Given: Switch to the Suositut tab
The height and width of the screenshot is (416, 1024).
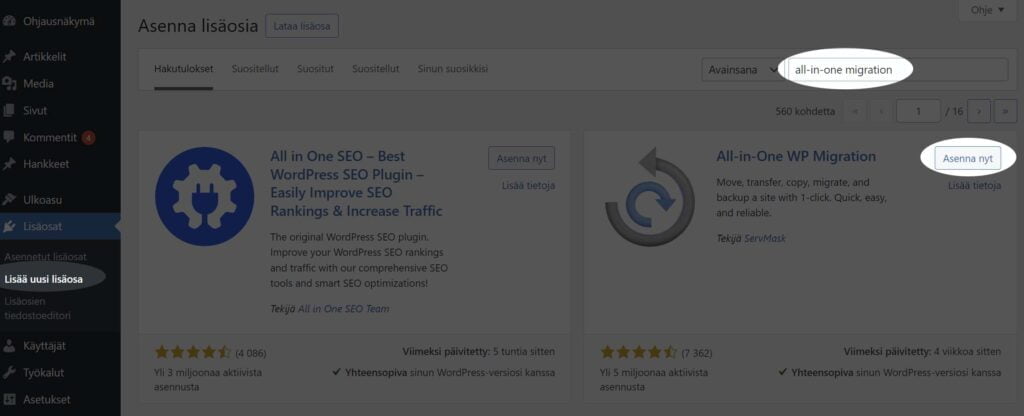Looking at the screenshot, I should point(316,69).
